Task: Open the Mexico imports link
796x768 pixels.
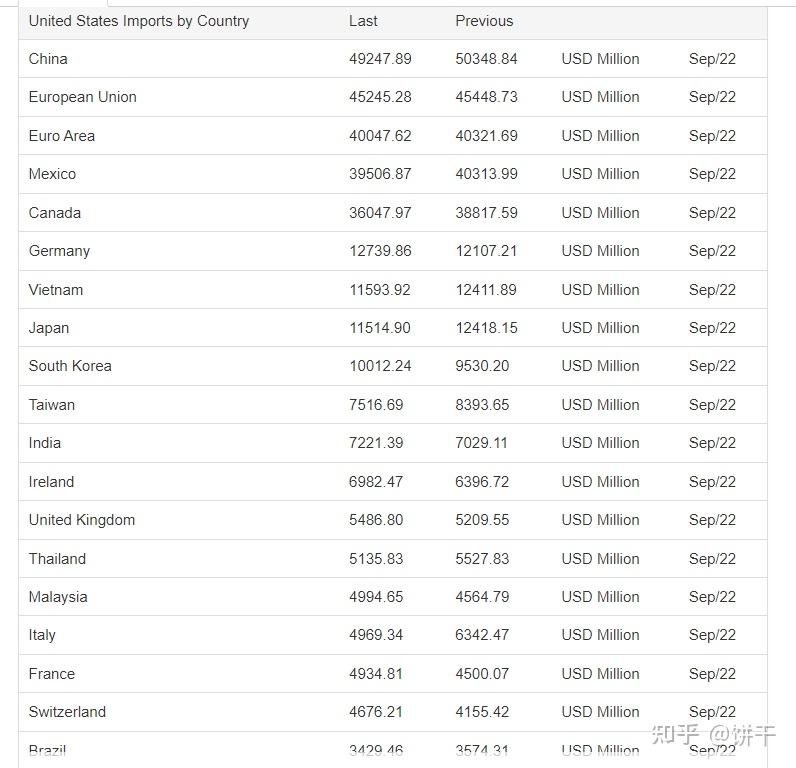Action: tap(52, 174)
